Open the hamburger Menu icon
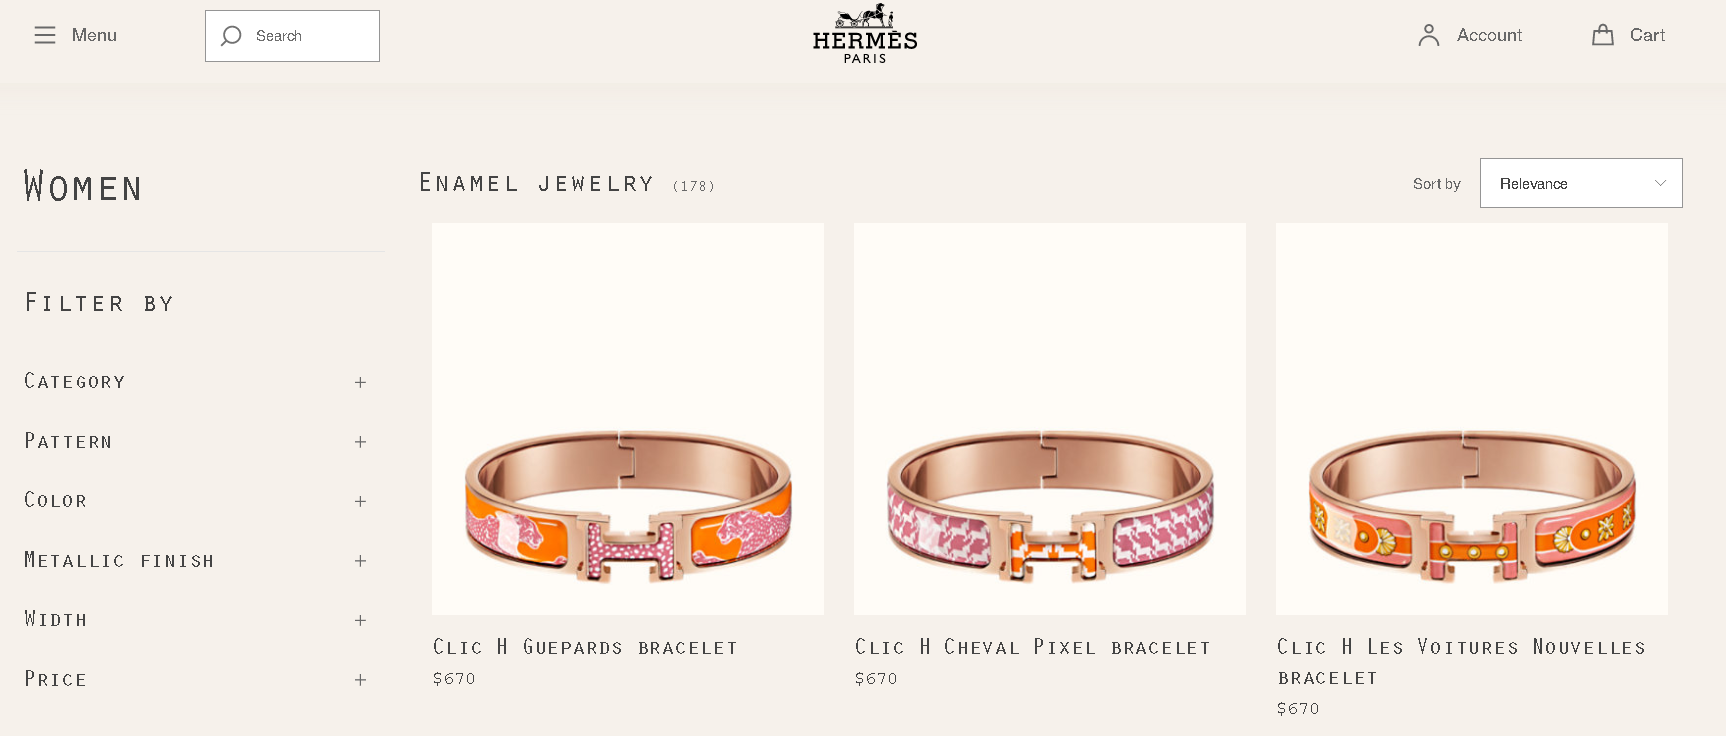 click(45, 35)
